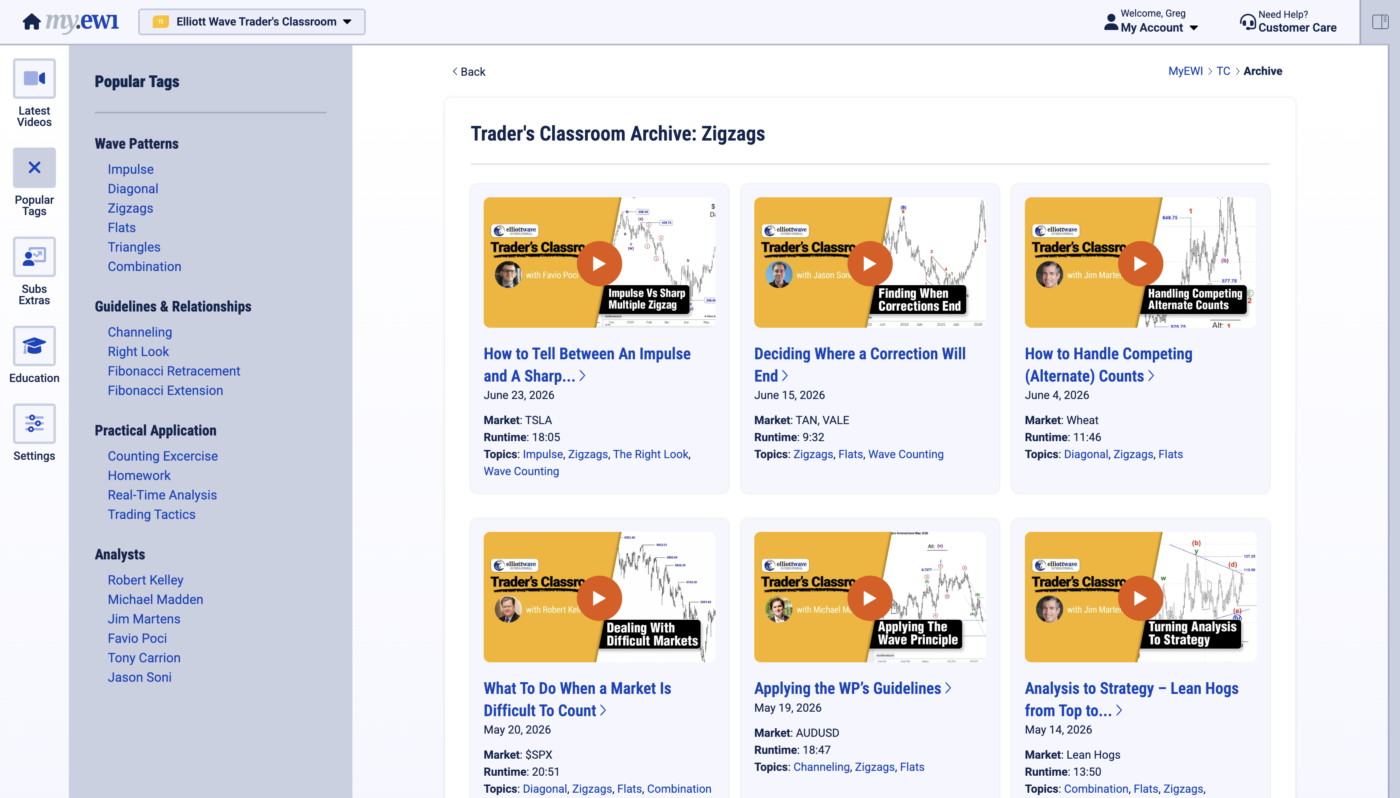
Task: Toggle the side panel icon at top right
Action: coord(1380,21)
